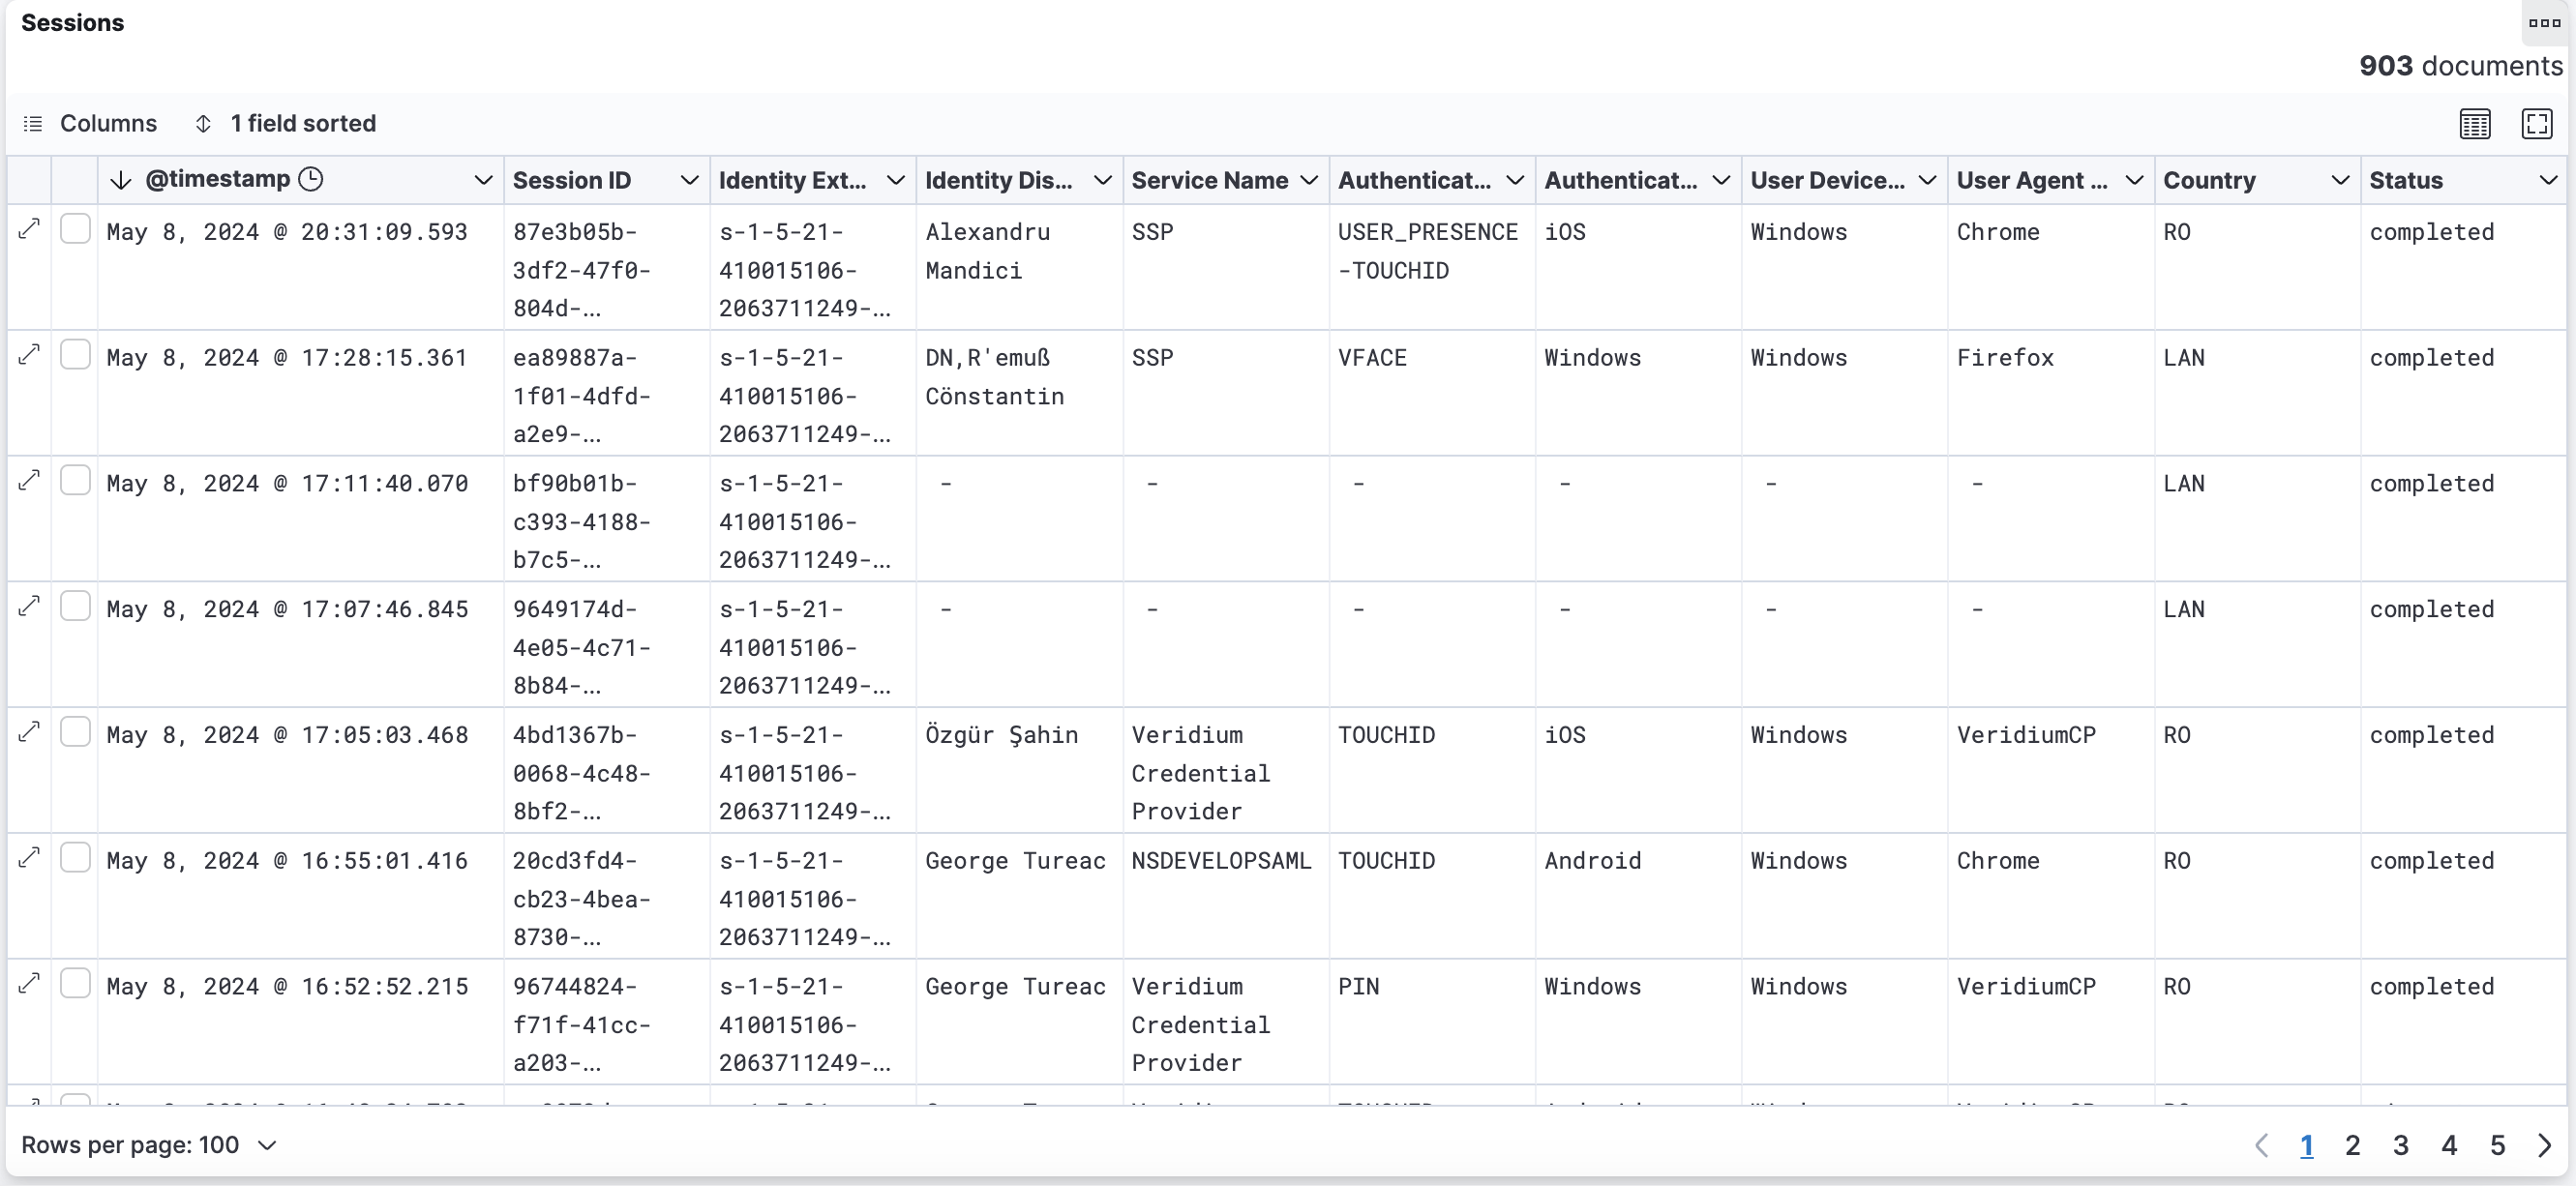Click the display density table icon

[x=2475, y=124]
